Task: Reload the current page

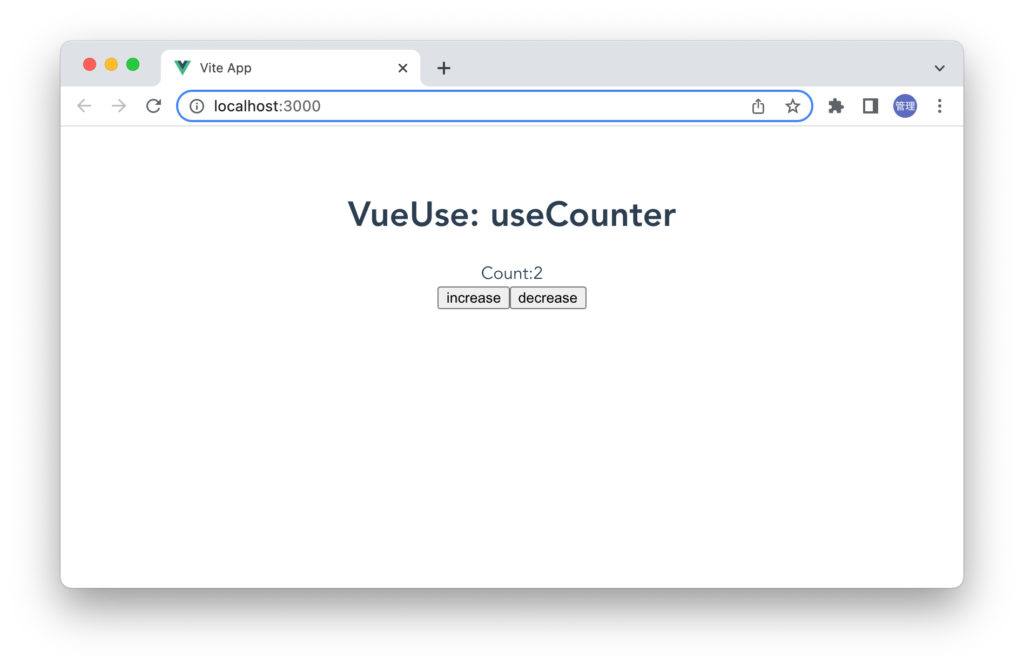Action: pyautogui.click(x=153, y=106)
